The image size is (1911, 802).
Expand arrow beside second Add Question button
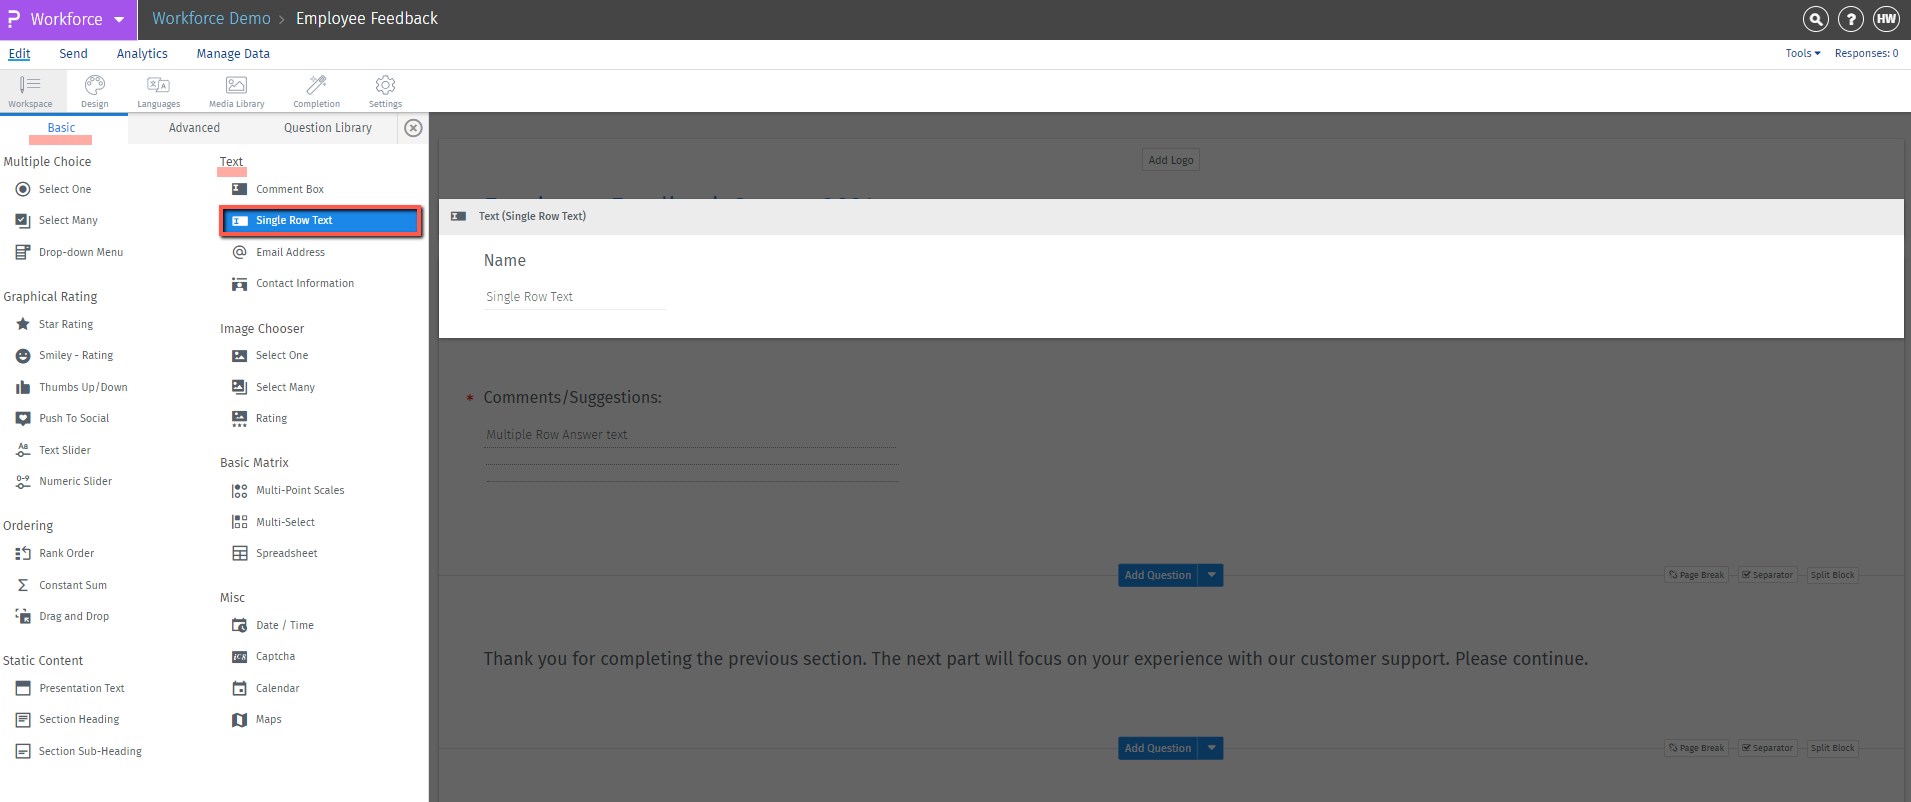[1212, 748]
